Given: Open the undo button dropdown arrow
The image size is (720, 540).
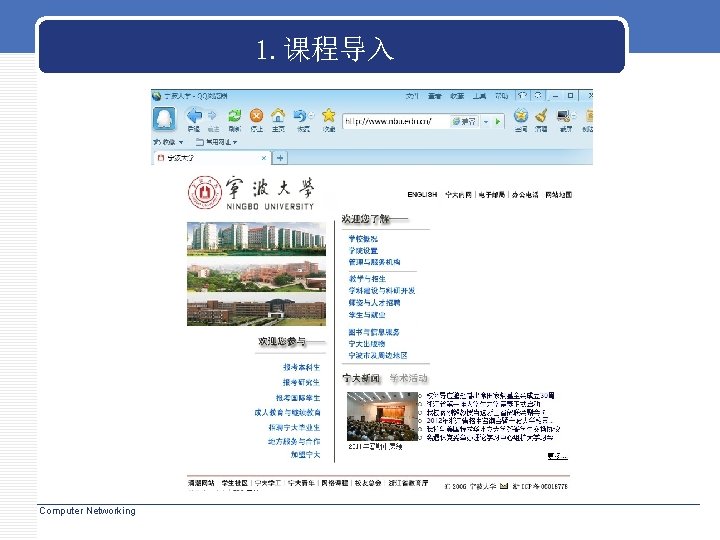Looking at the screenshot, I should pos(311,115).
